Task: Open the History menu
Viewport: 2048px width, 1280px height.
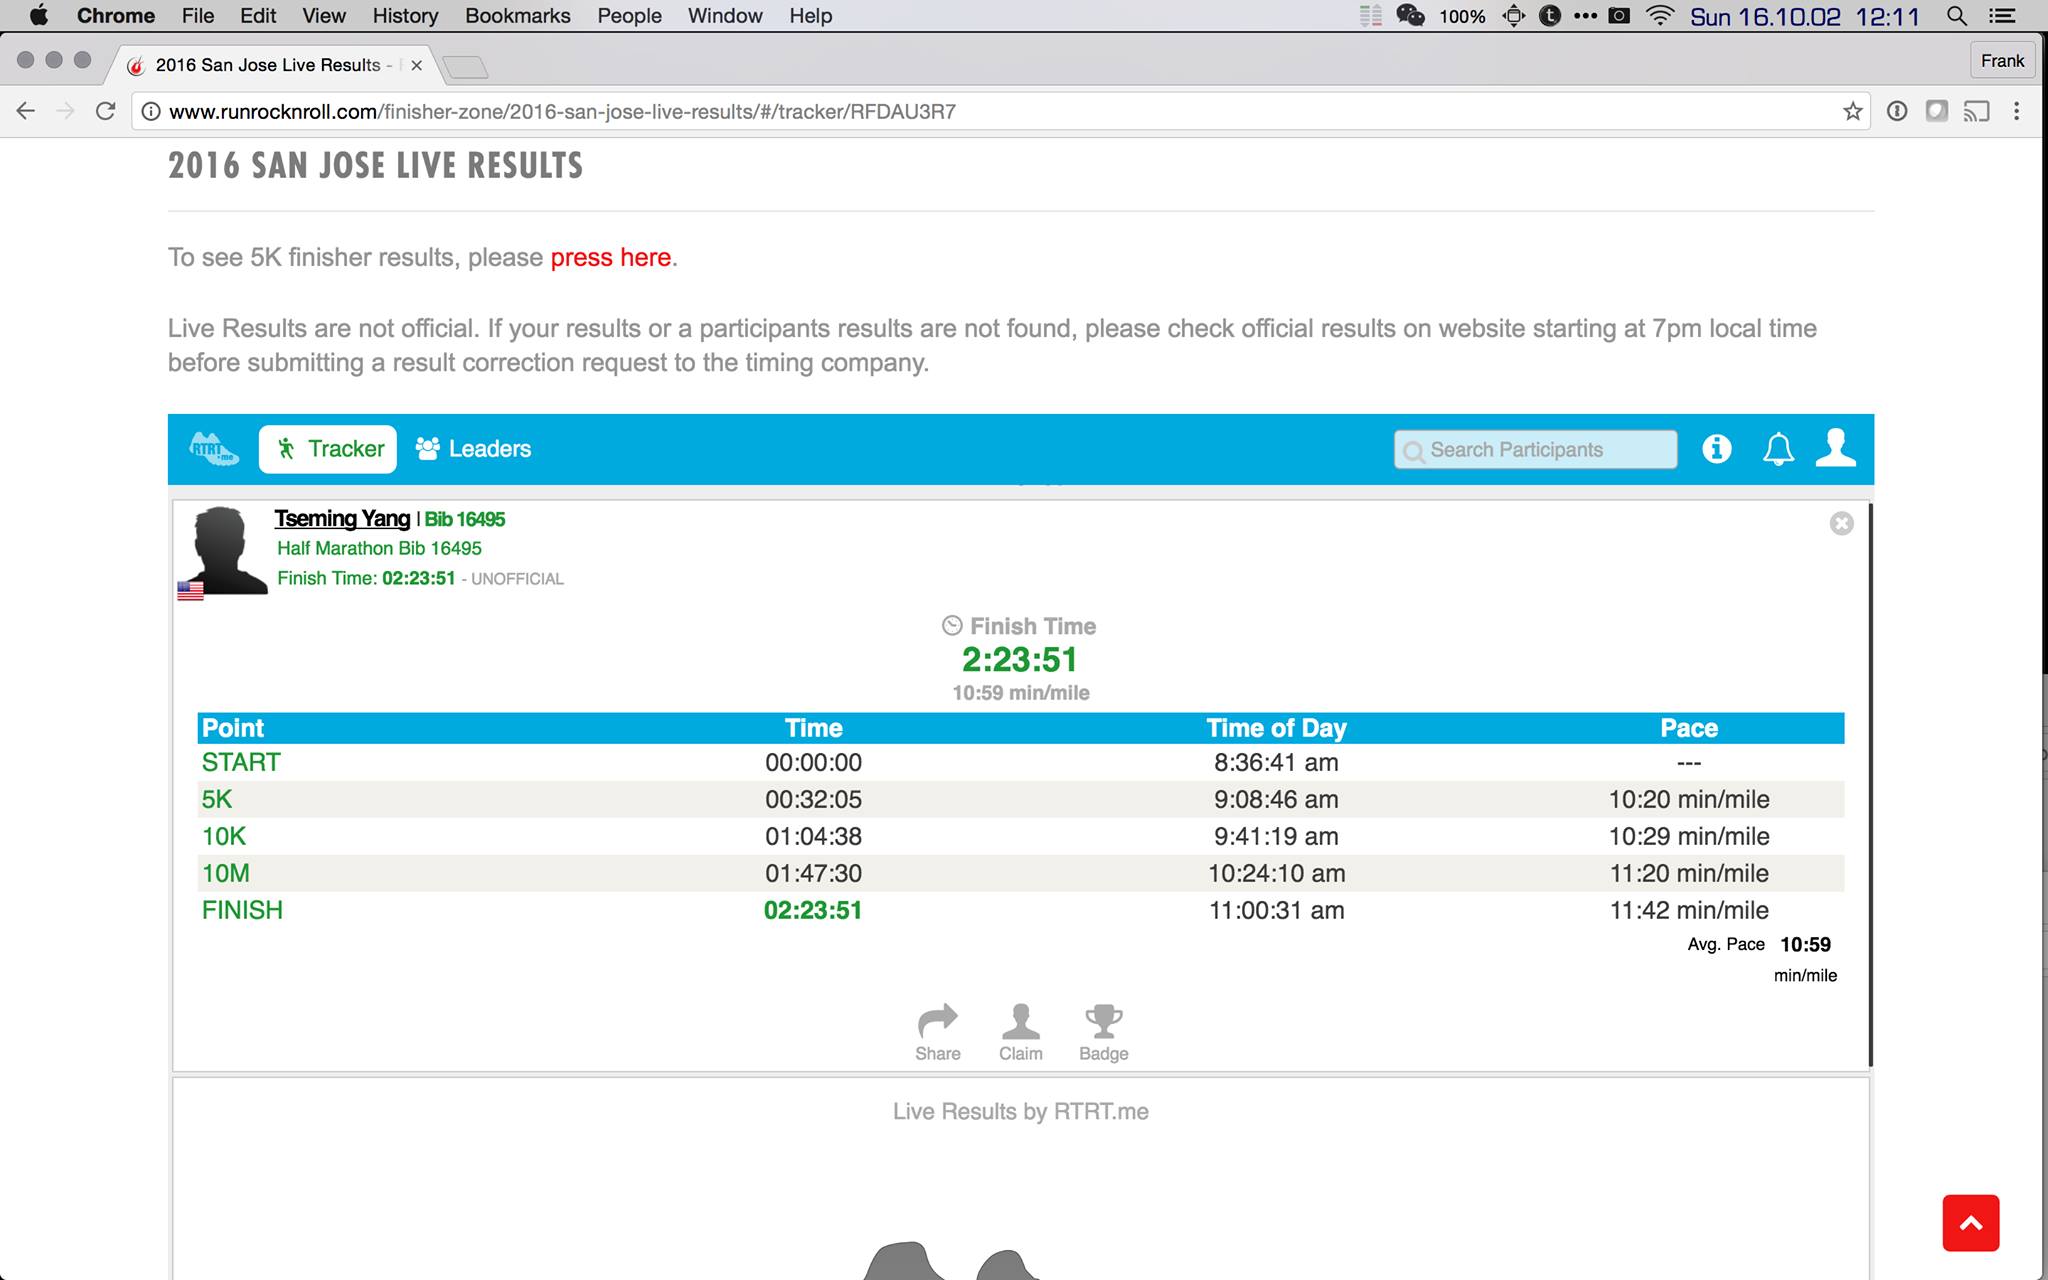Action: pos(405,16)
